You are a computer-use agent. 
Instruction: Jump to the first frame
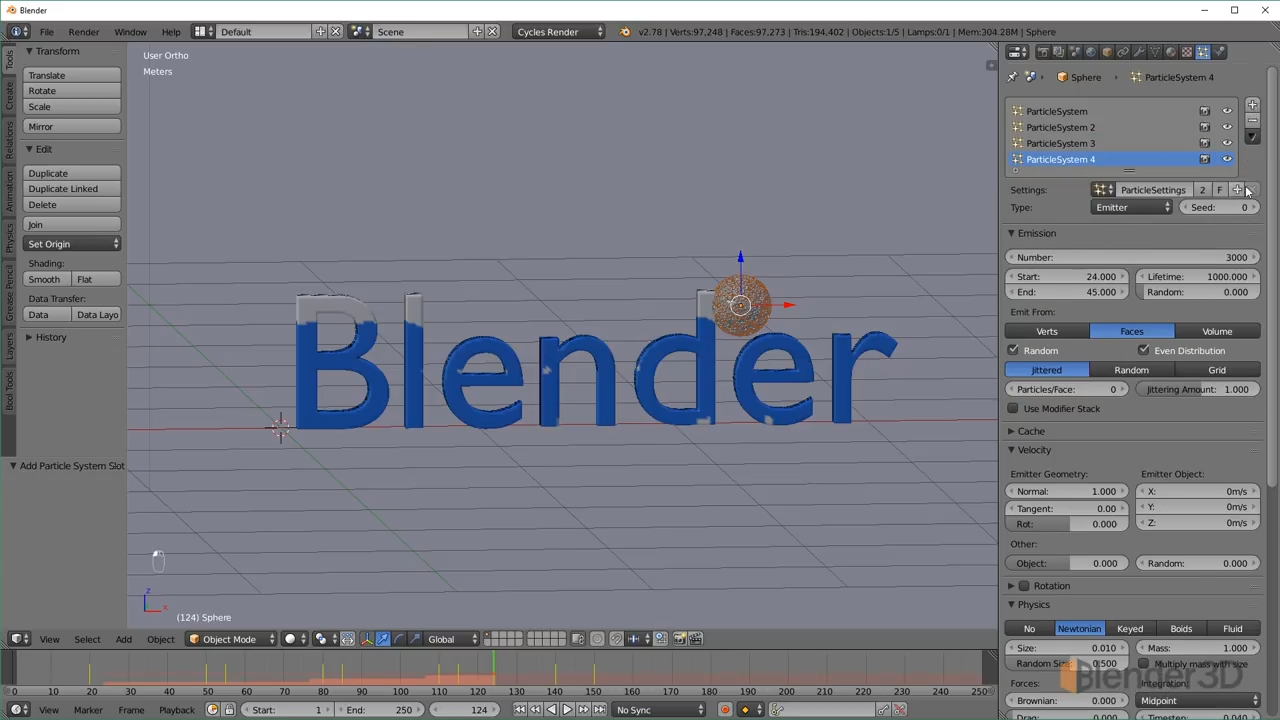pos(519,710)
